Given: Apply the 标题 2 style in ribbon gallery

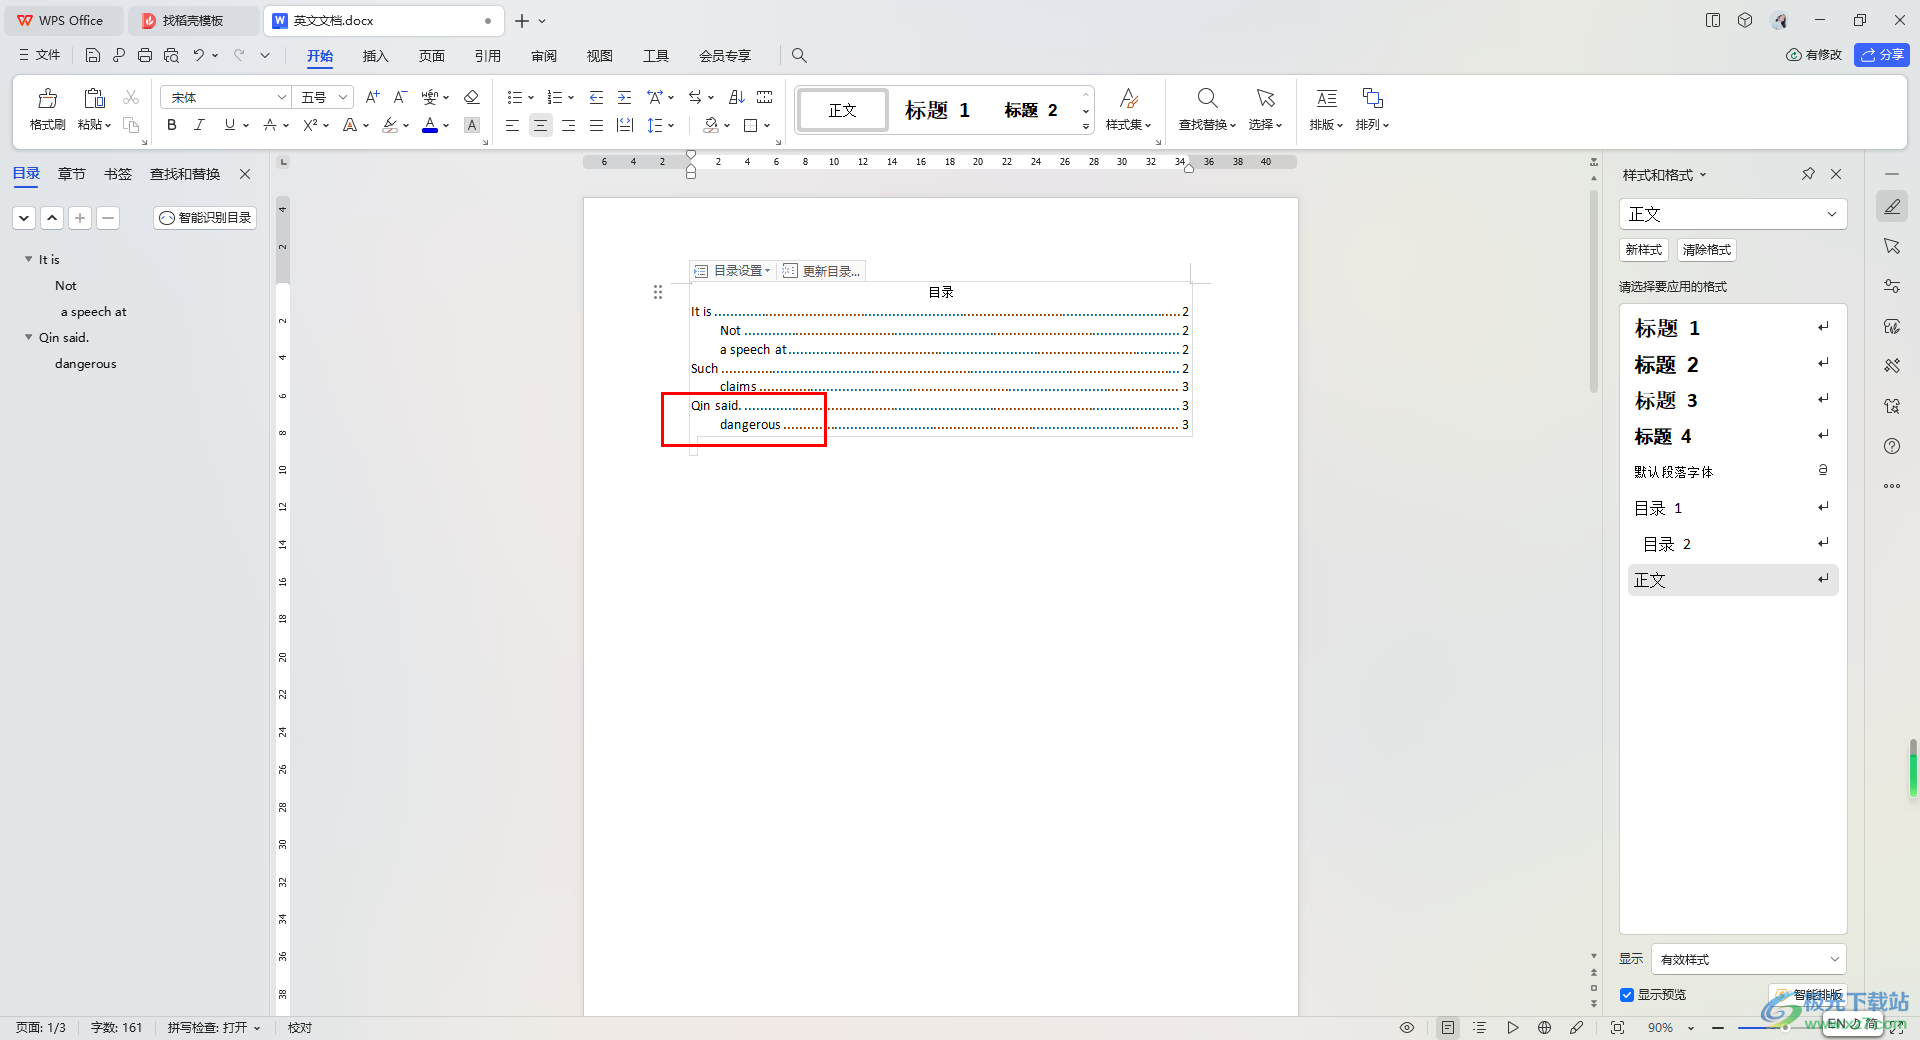Looking at the screenshot, I should coord(1030,110).
